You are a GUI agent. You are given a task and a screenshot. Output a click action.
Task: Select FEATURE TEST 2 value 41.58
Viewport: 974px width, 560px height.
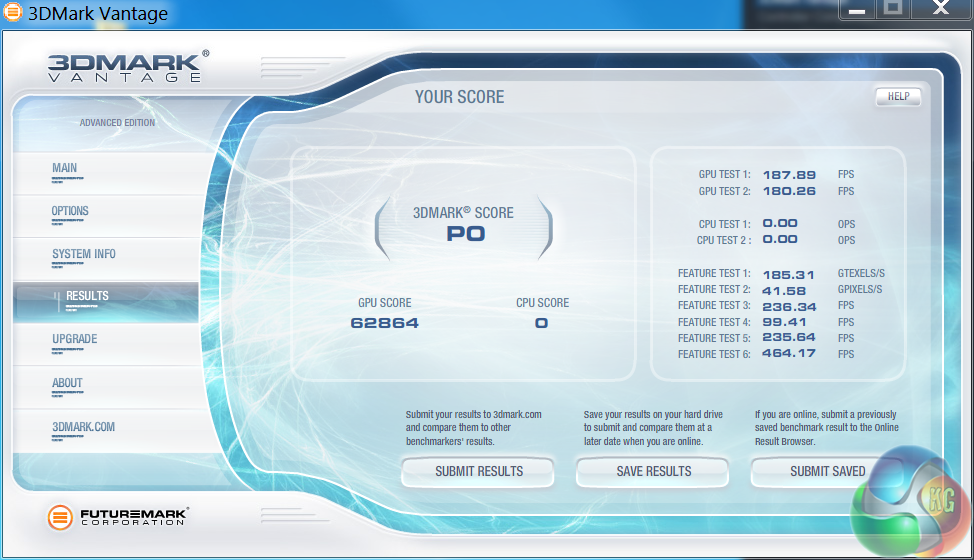(784, 291)
